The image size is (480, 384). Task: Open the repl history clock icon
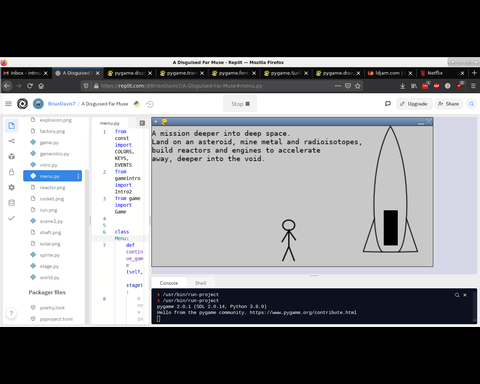(150, 104)
